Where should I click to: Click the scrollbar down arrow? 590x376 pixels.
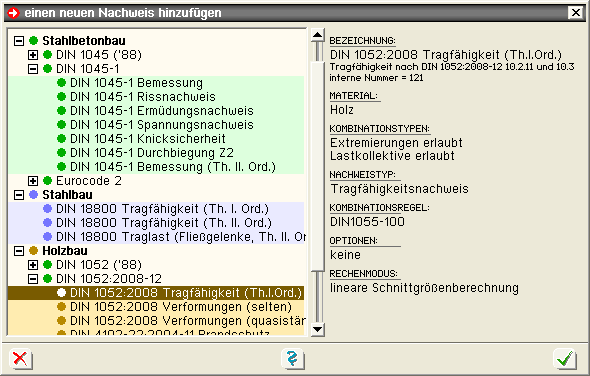point(318,330)
